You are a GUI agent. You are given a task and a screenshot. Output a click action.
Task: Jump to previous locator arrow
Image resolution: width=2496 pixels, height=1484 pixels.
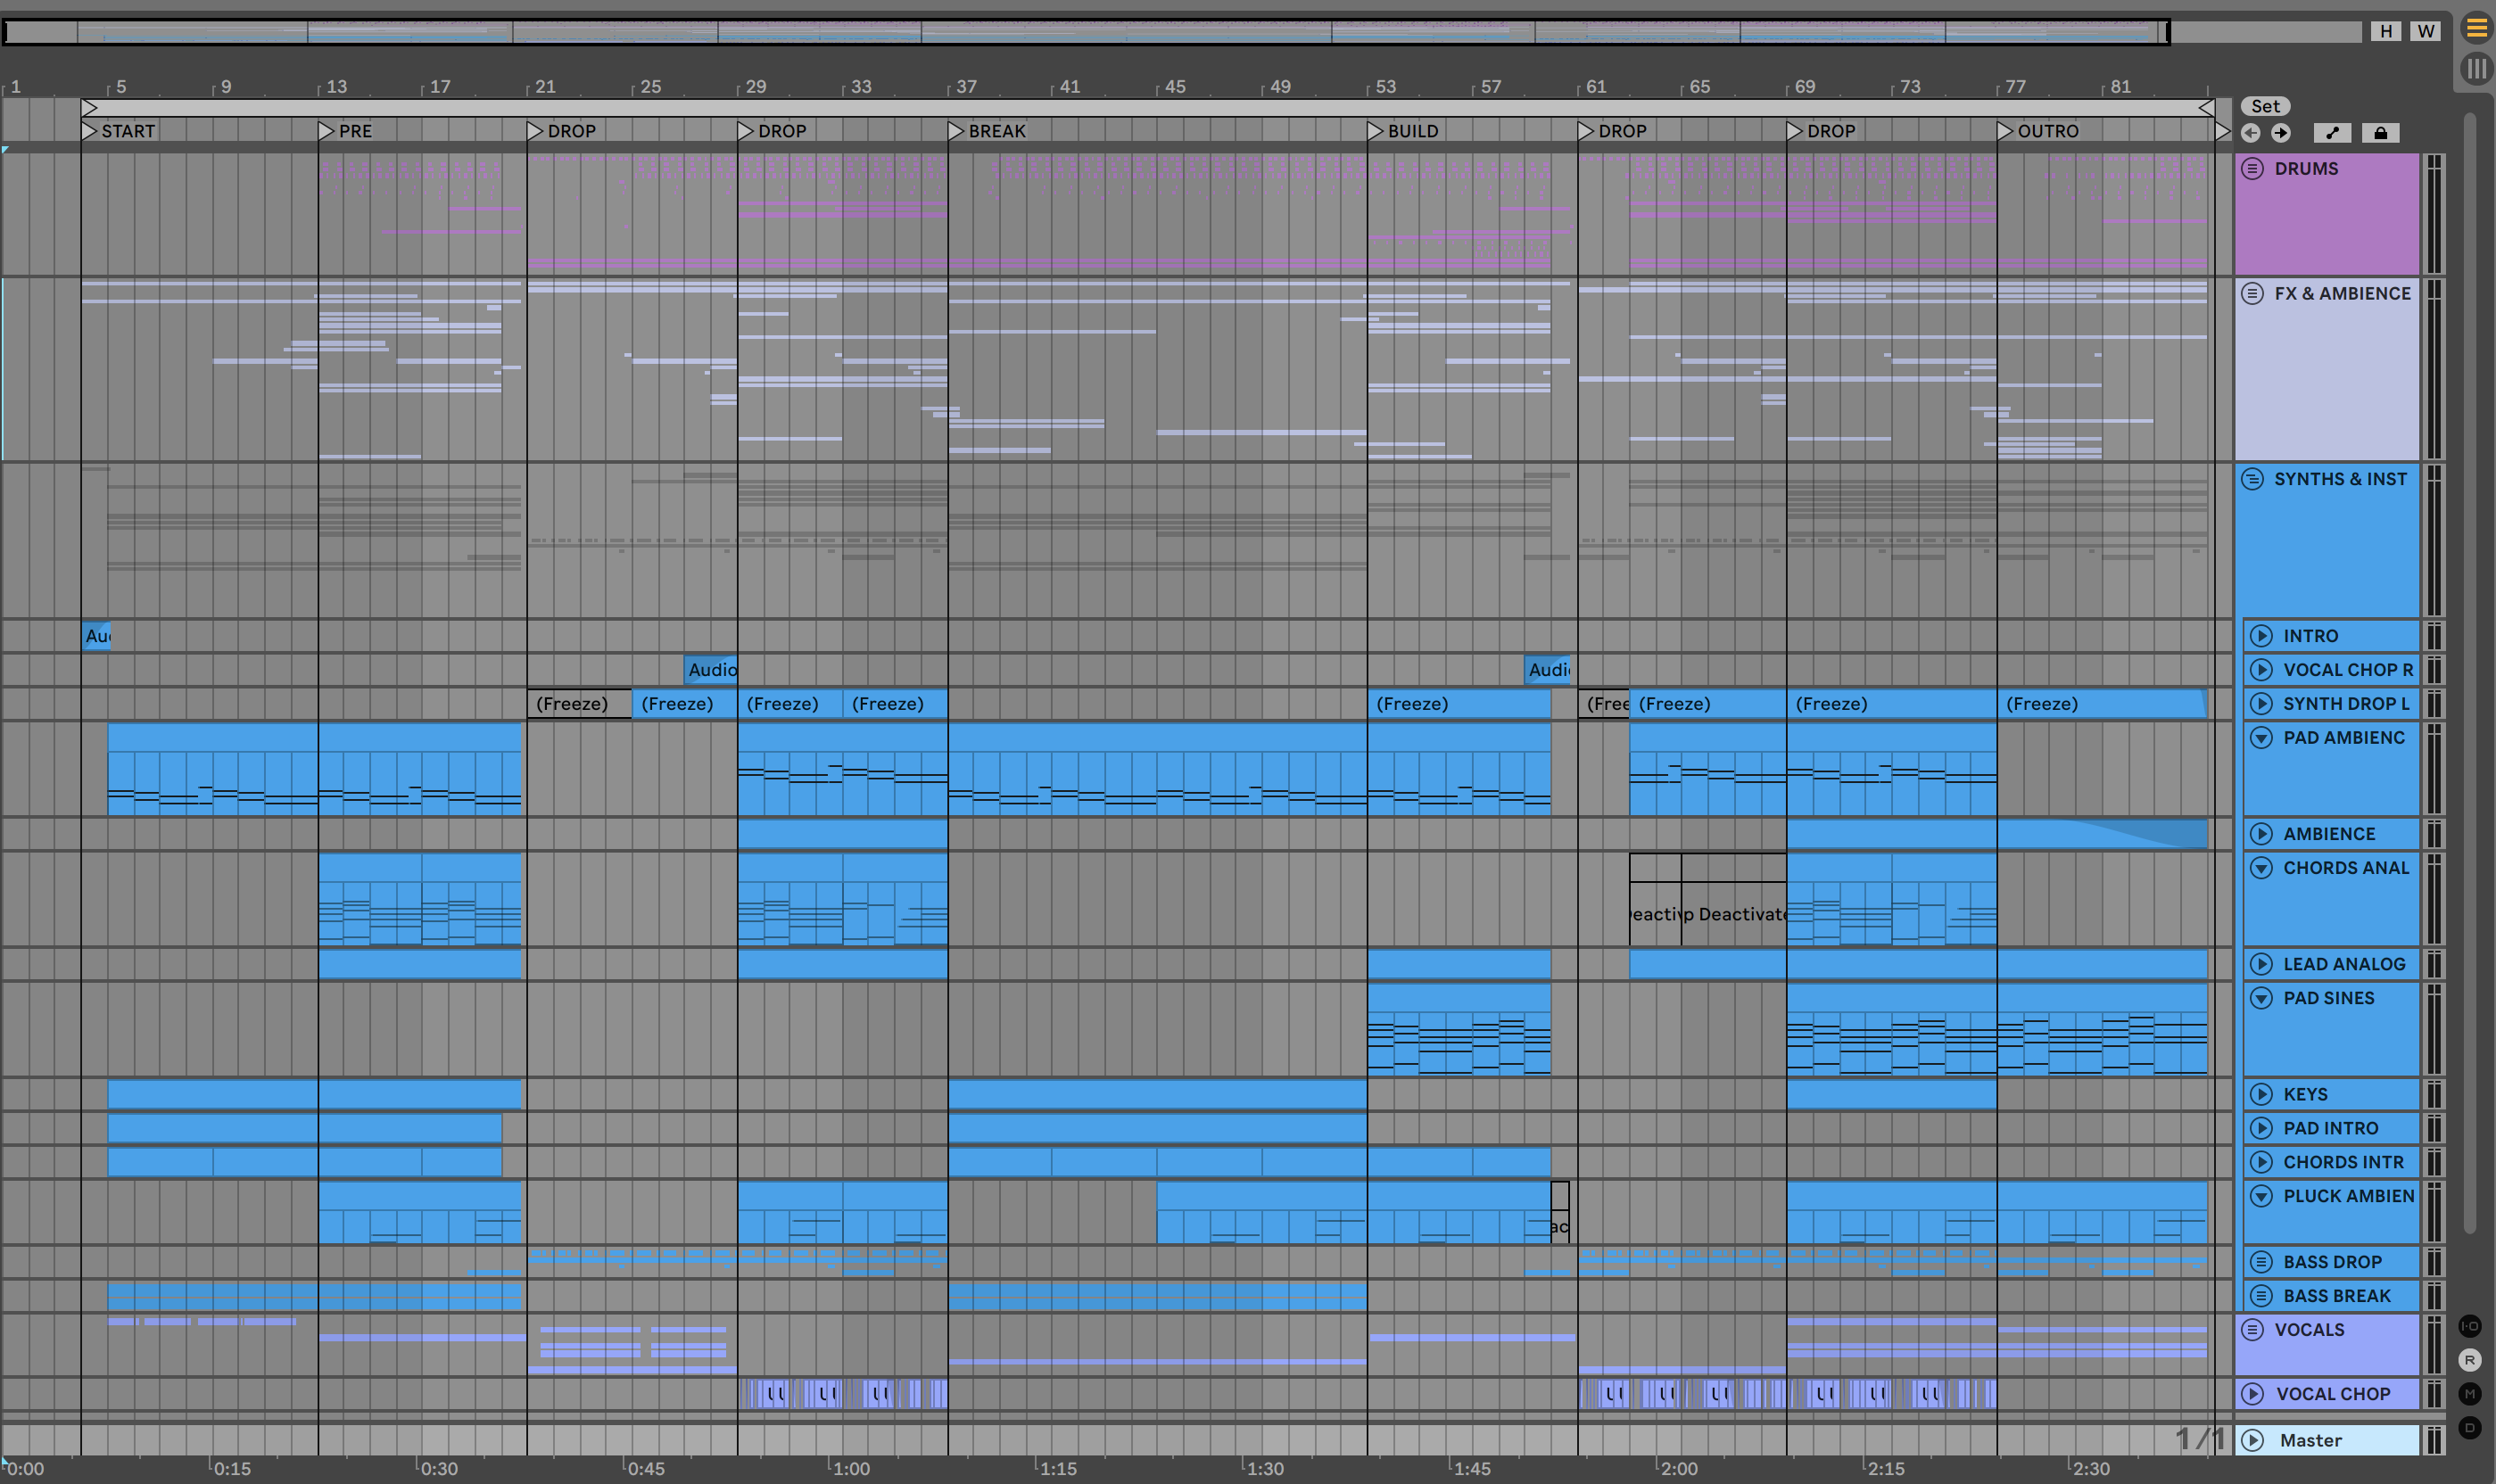coord(2251,133)
